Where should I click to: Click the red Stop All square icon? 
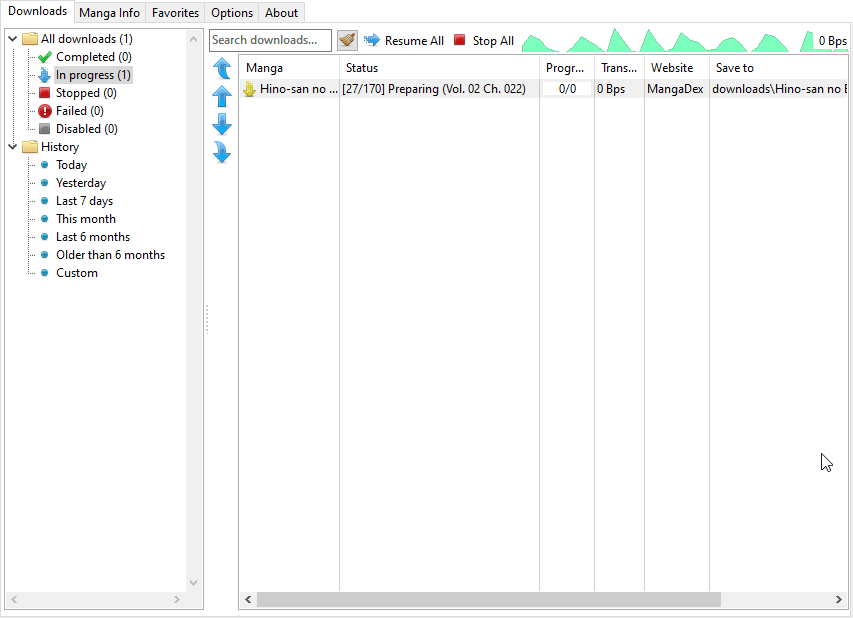(460, 40)
